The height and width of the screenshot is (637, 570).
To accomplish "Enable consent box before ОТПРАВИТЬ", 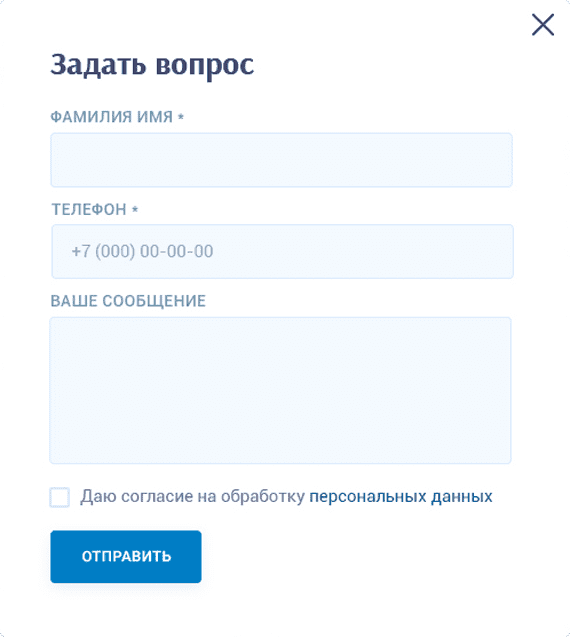I will coord(60,497).
